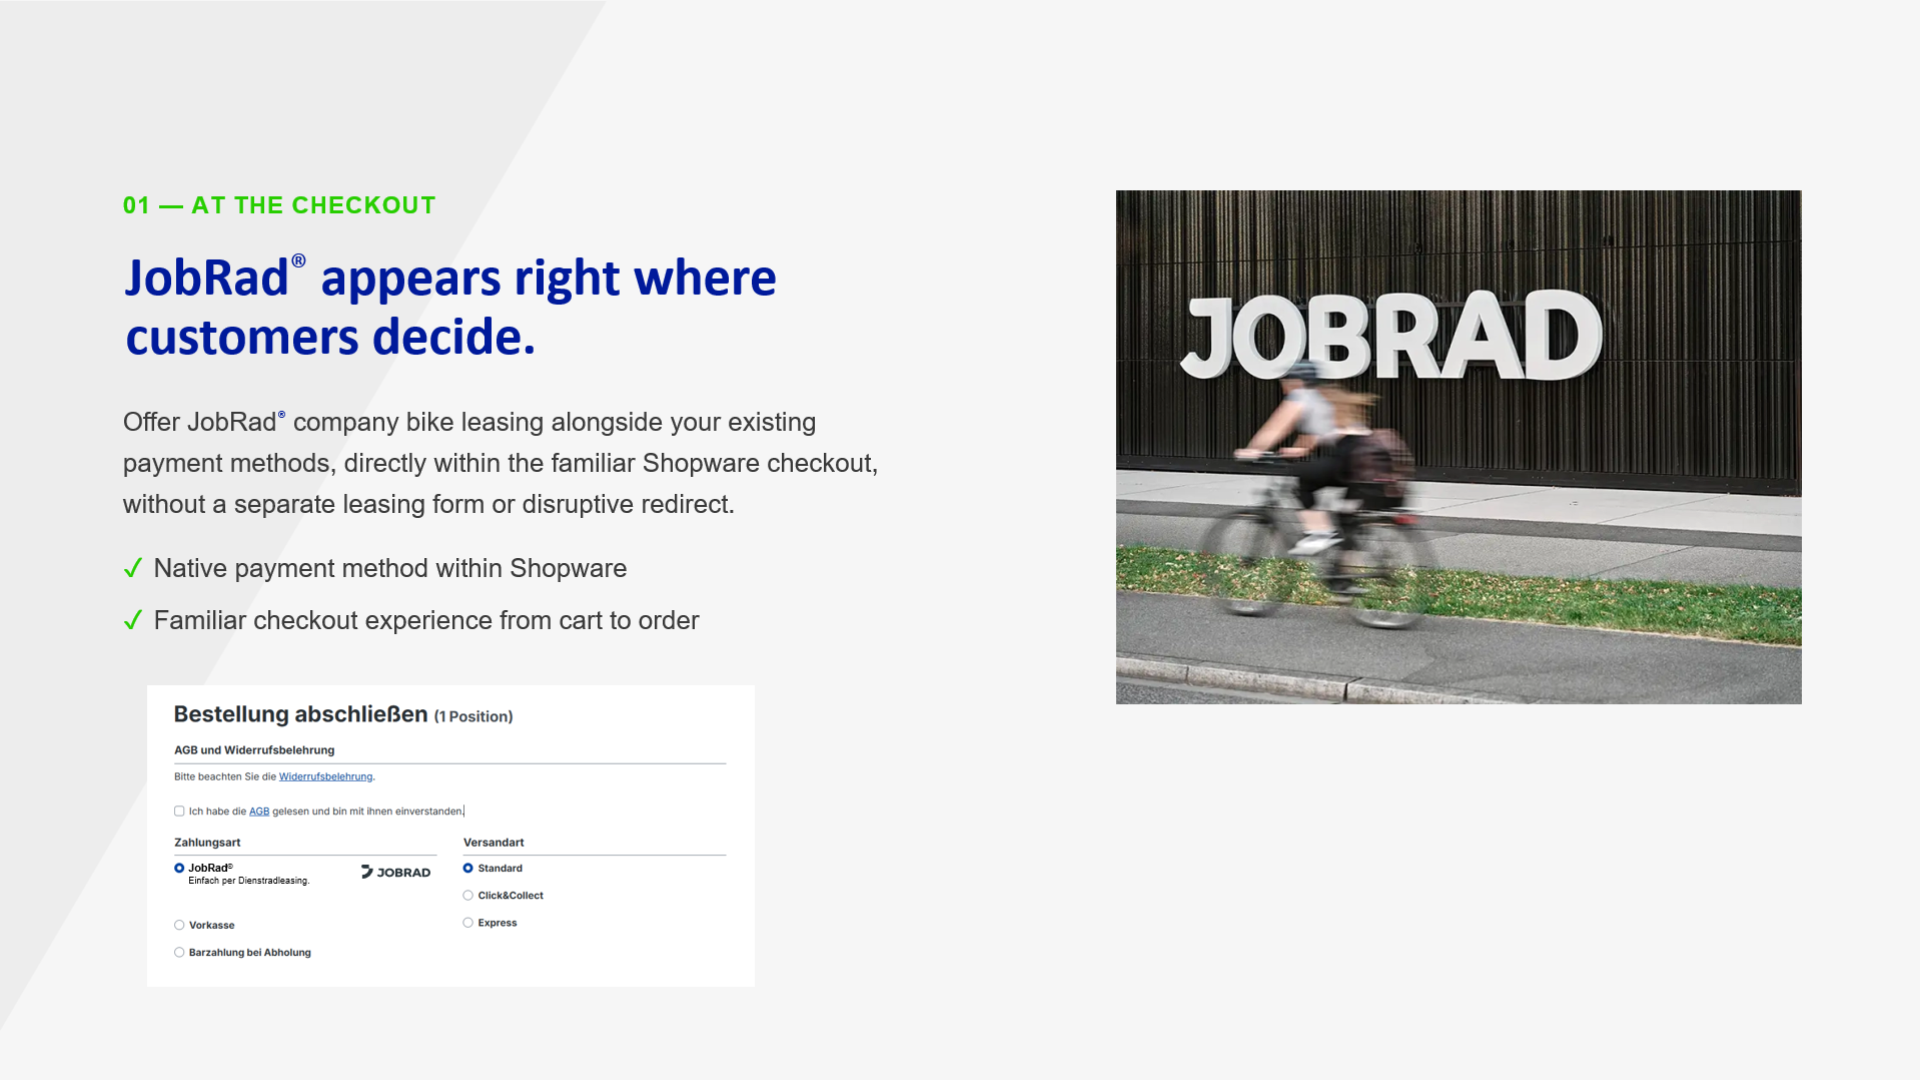Select the JobRad payment radio button

coord(179,868)
